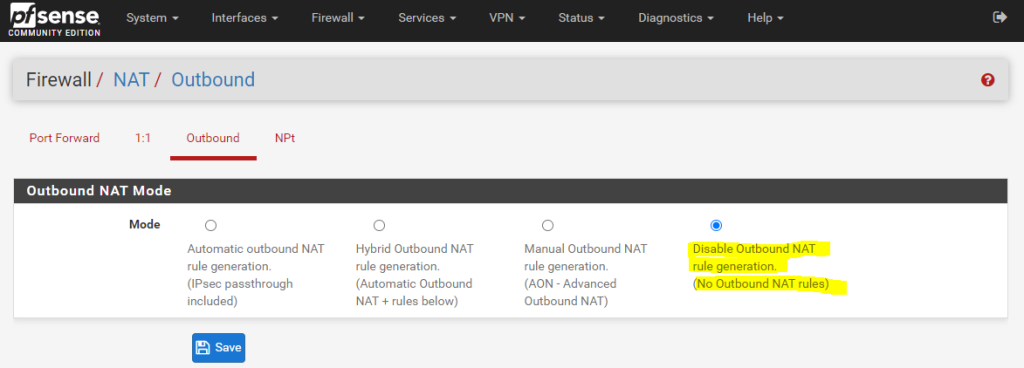Click the pfSense Community Edition logo

pos(55,20)
